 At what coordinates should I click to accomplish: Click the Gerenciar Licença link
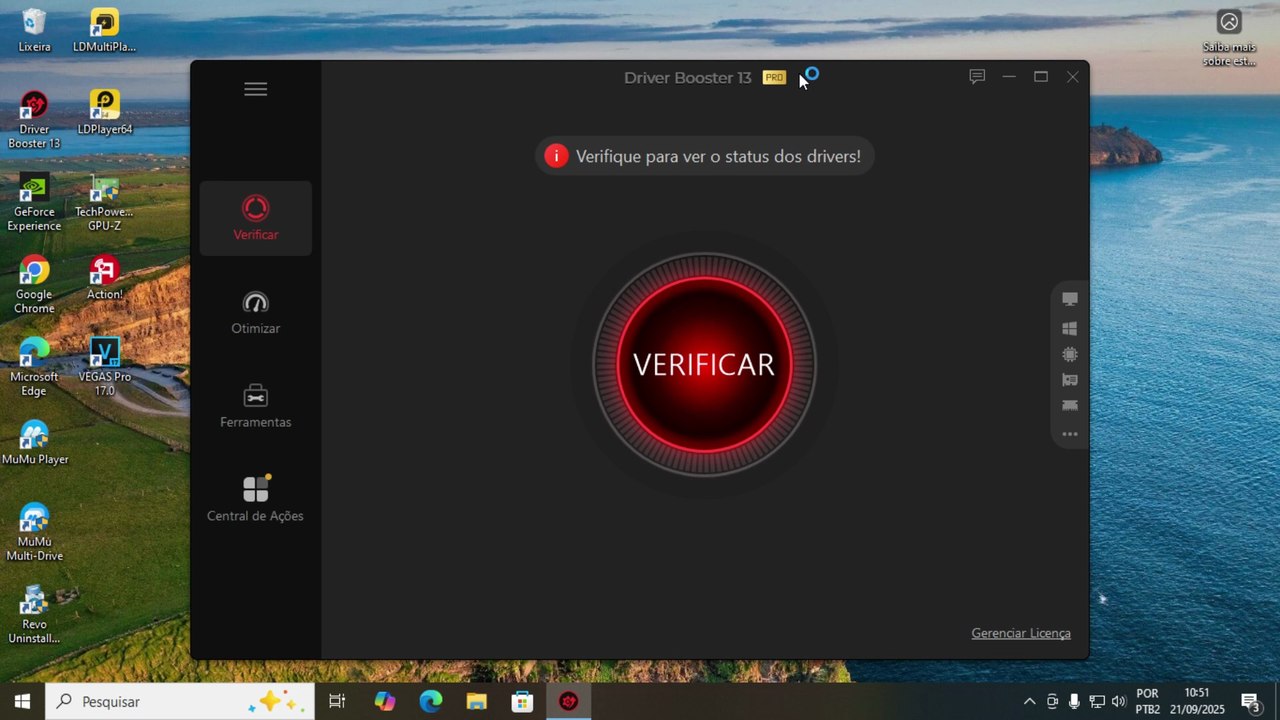1021,633
